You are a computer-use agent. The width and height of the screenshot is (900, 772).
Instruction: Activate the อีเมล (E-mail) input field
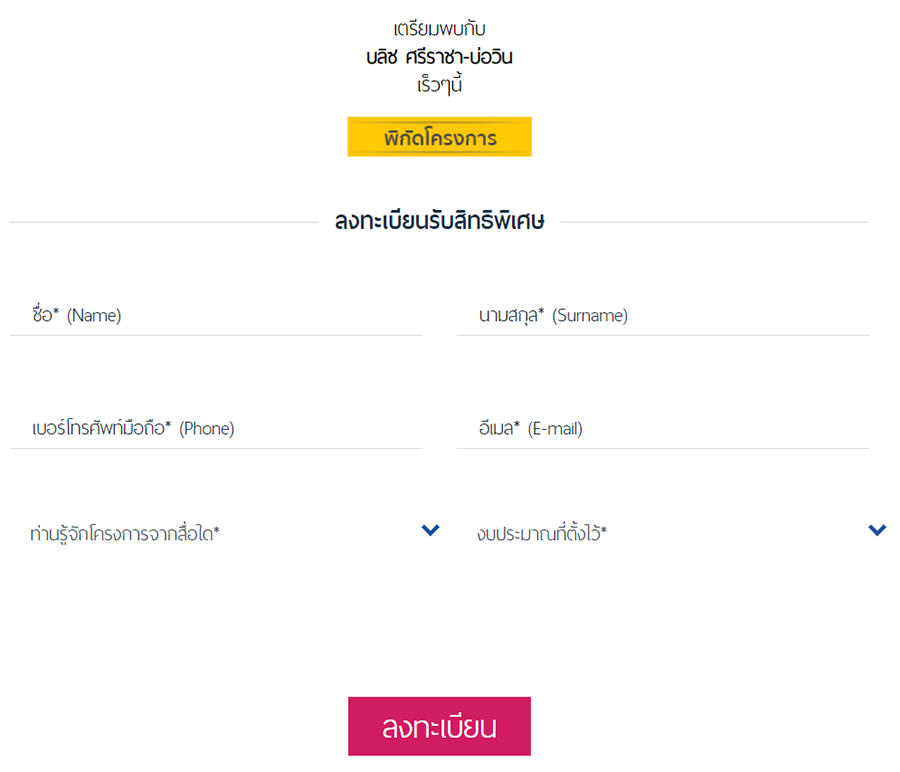tap(663, 429)
